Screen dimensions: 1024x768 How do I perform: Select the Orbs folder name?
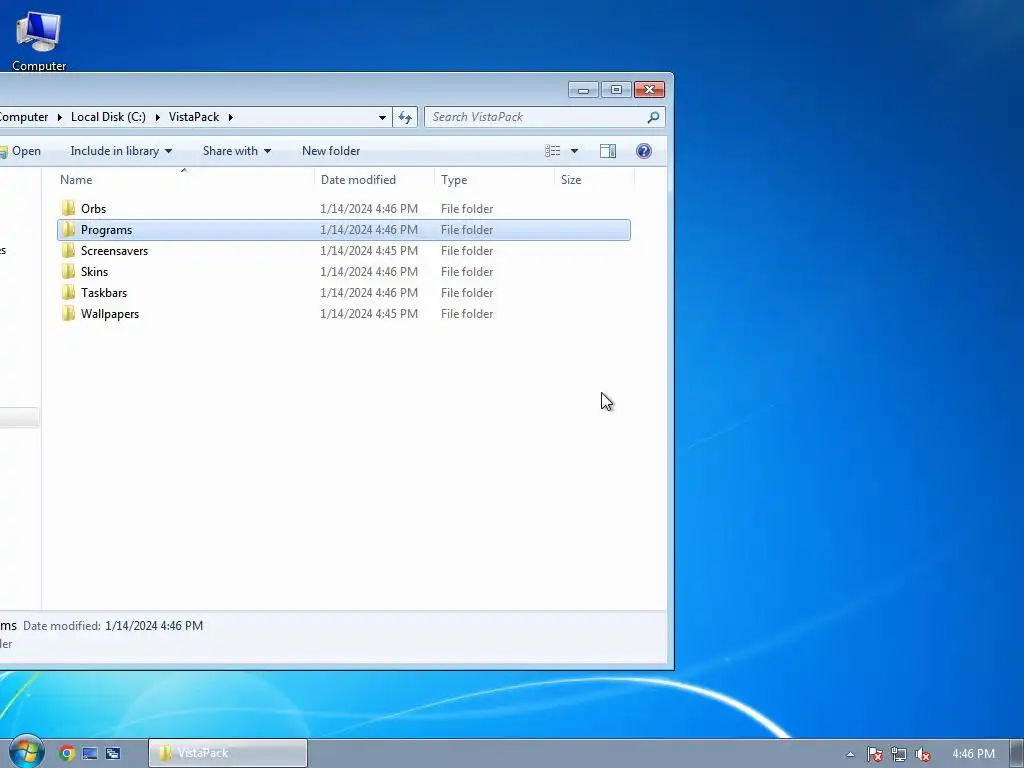tap(93, 209)
